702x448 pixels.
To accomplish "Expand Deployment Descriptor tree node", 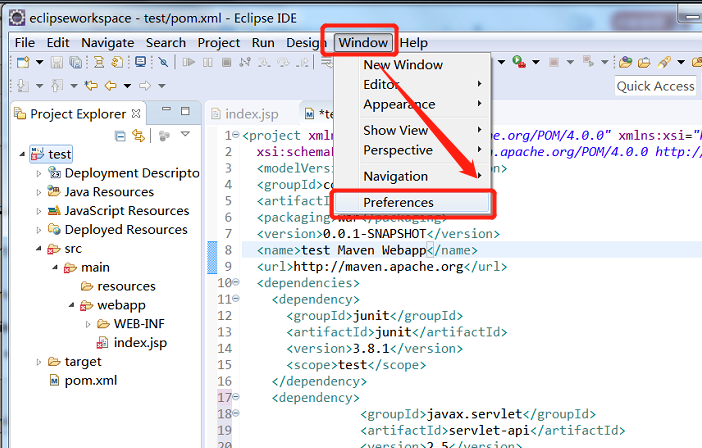I will [39, 173].
